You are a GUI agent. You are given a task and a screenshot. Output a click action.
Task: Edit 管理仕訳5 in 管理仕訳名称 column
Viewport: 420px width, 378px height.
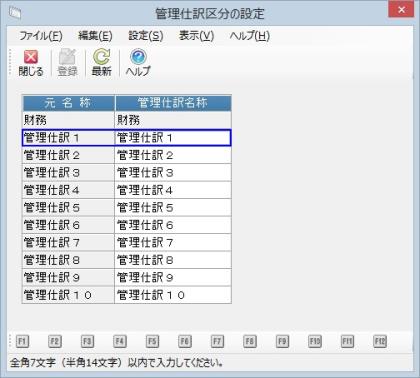tap(173, 208)
